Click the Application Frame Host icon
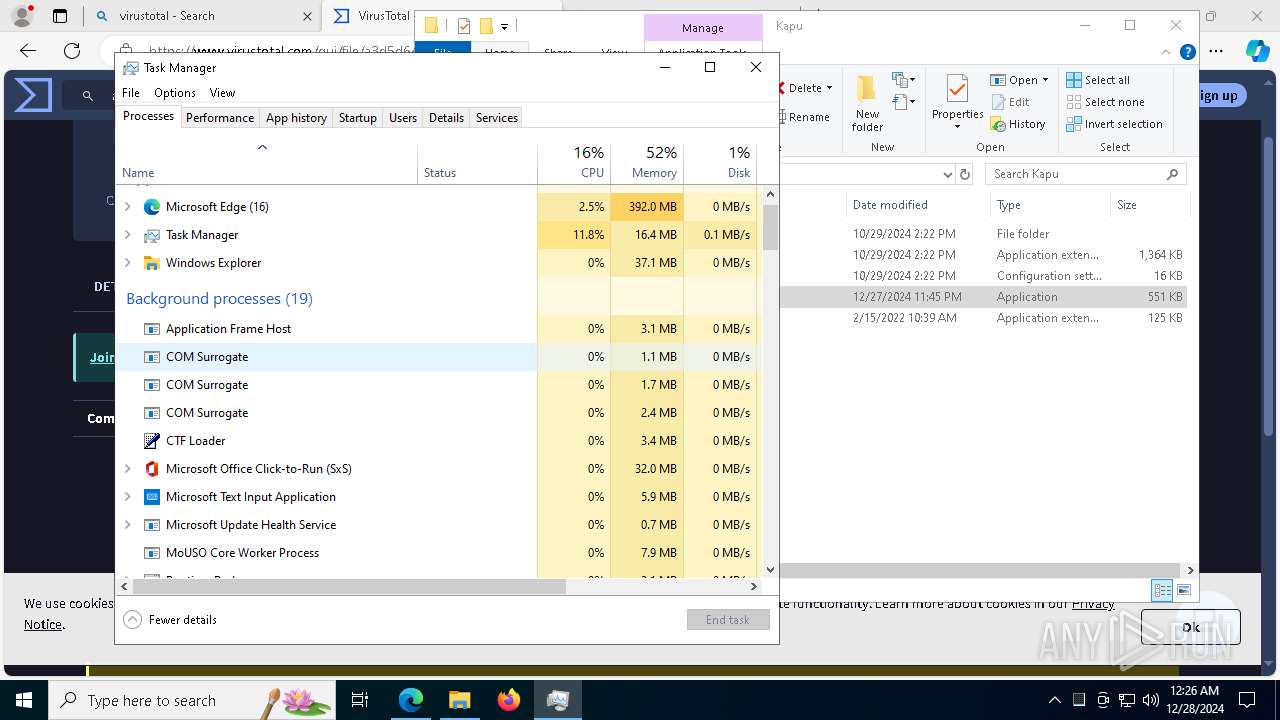Image resolution: width=1280 pixels, height=720 pixels. 152,329
